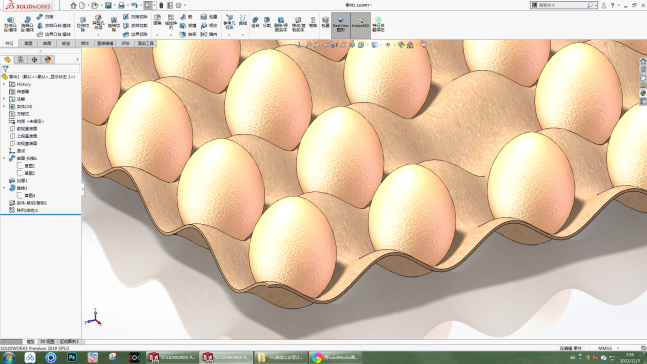Open the ConfigurationManager crosshair tab

[34, 60]
